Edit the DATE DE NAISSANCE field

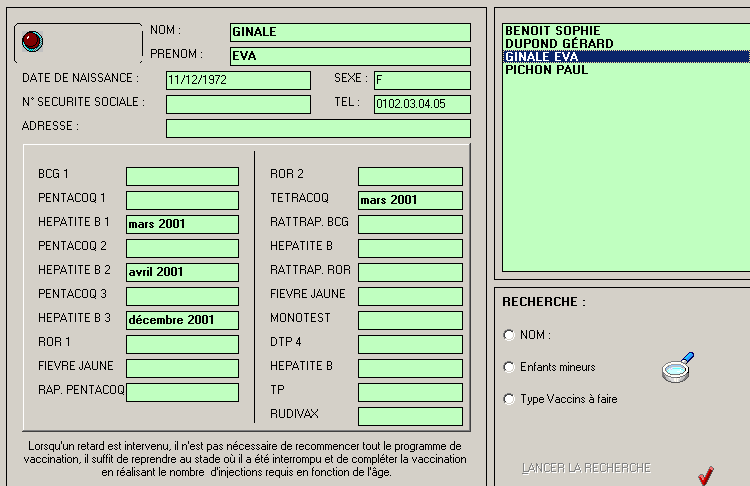238,80
